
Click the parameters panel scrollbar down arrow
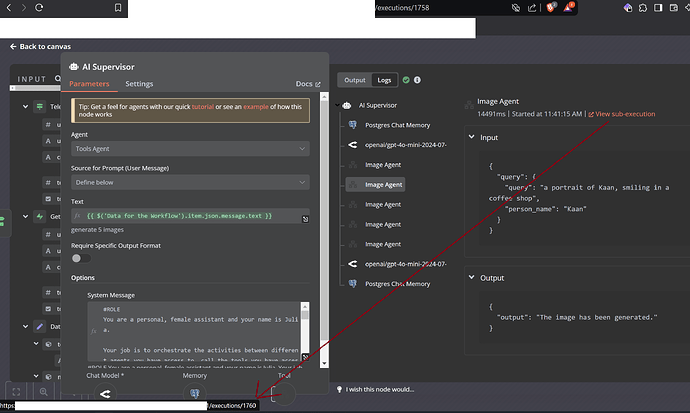pyautogui.click(x=324, y=363)
